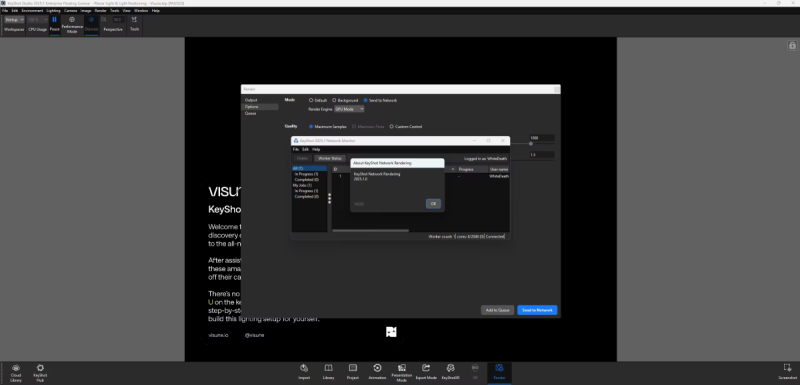Toggle Performance Mode icon in toolbar

point(72,19)
